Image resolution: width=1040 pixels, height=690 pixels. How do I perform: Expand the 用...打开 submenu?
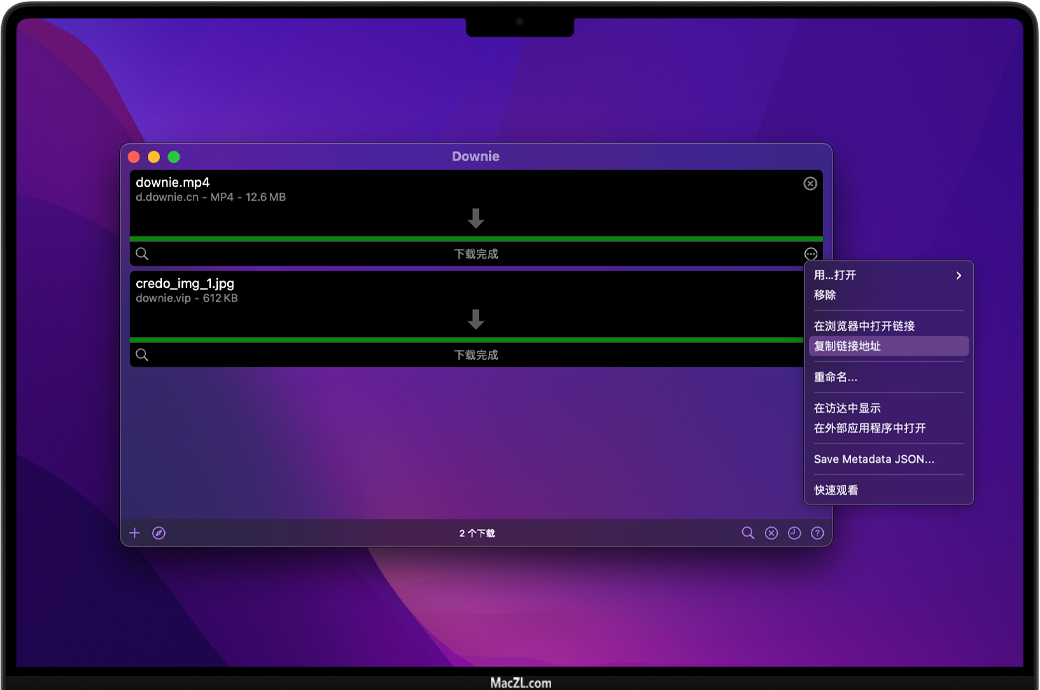[x=888, y=275]
